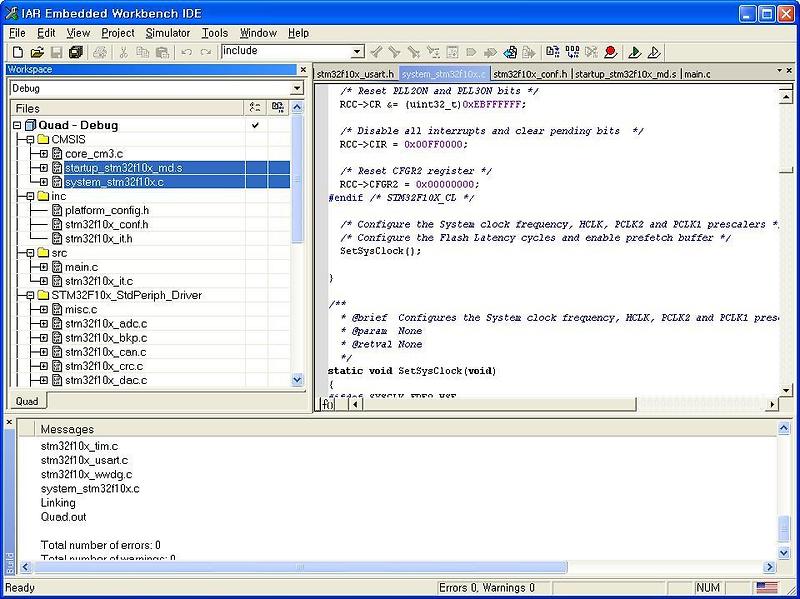Click in the quick search 'include' field
The image size is (800, 599).
[286, 51]
